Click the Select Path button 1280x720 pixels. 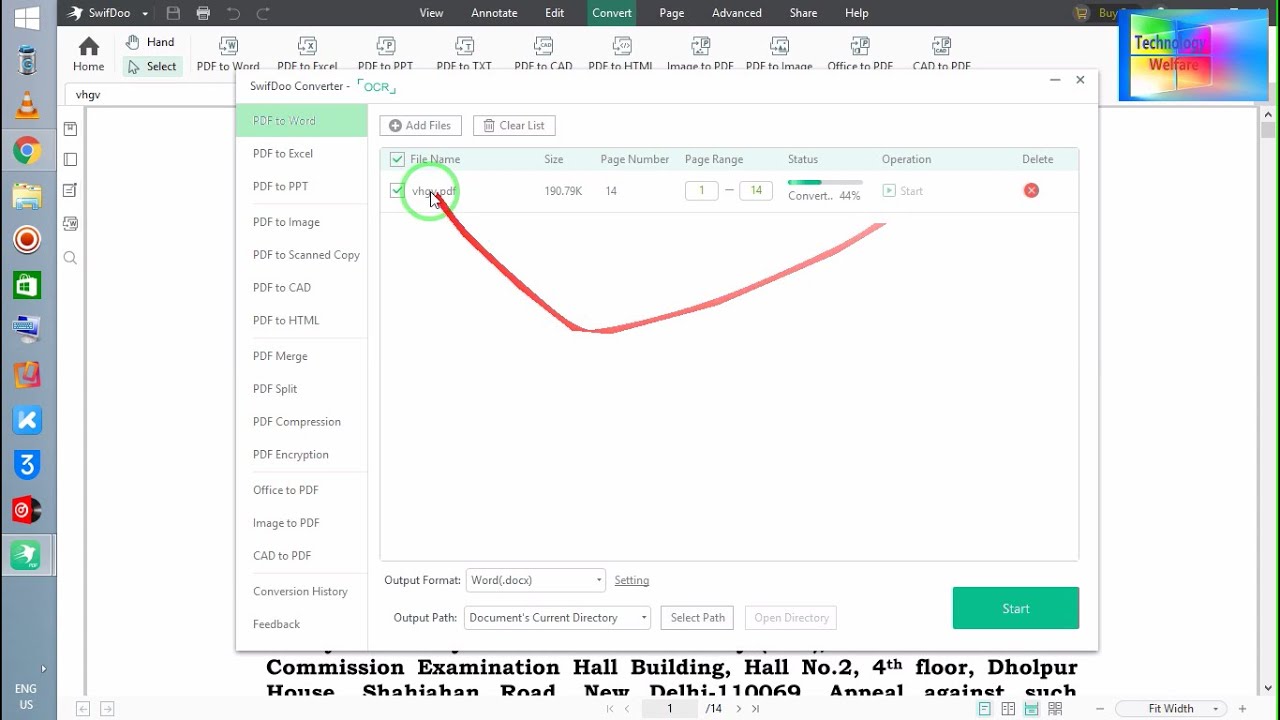pos(698,618)
